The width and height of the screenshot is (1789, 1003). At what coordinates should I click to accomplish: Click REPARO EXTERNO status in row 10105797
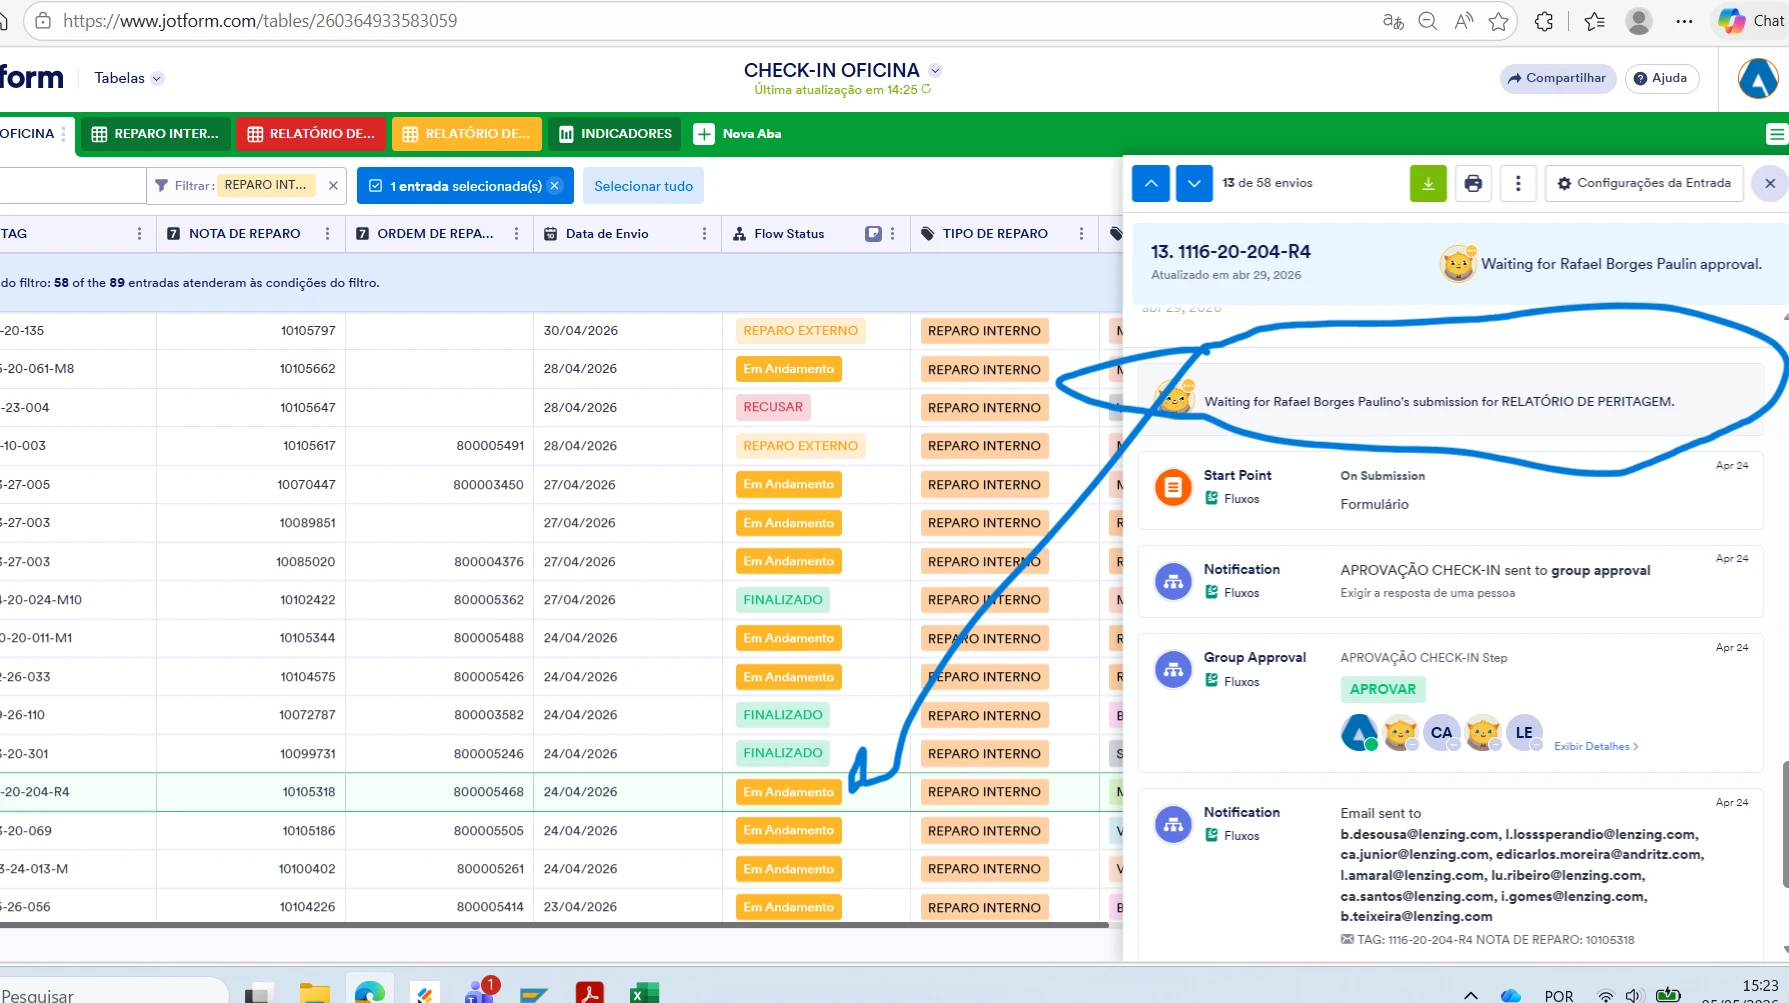tap(800, 331)
